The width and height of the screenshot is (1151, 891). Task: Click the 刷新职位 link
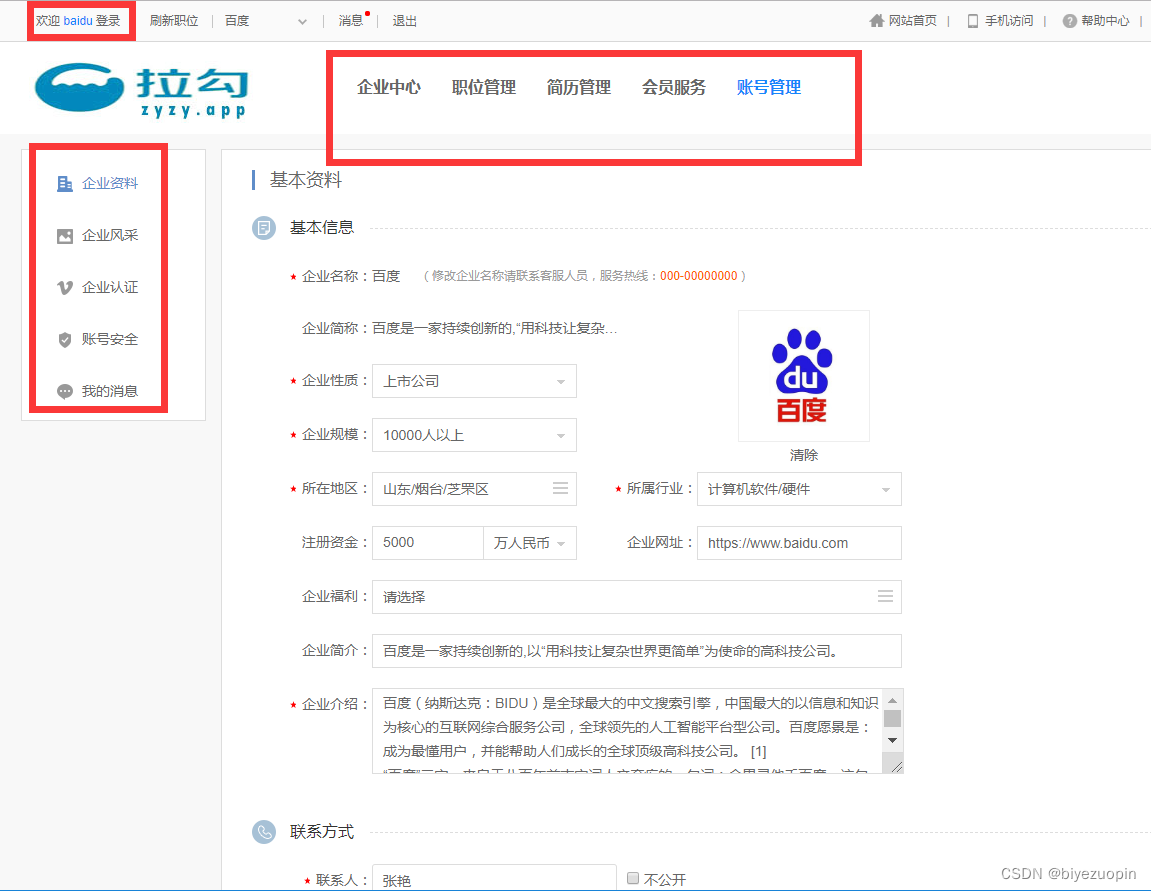174,21
